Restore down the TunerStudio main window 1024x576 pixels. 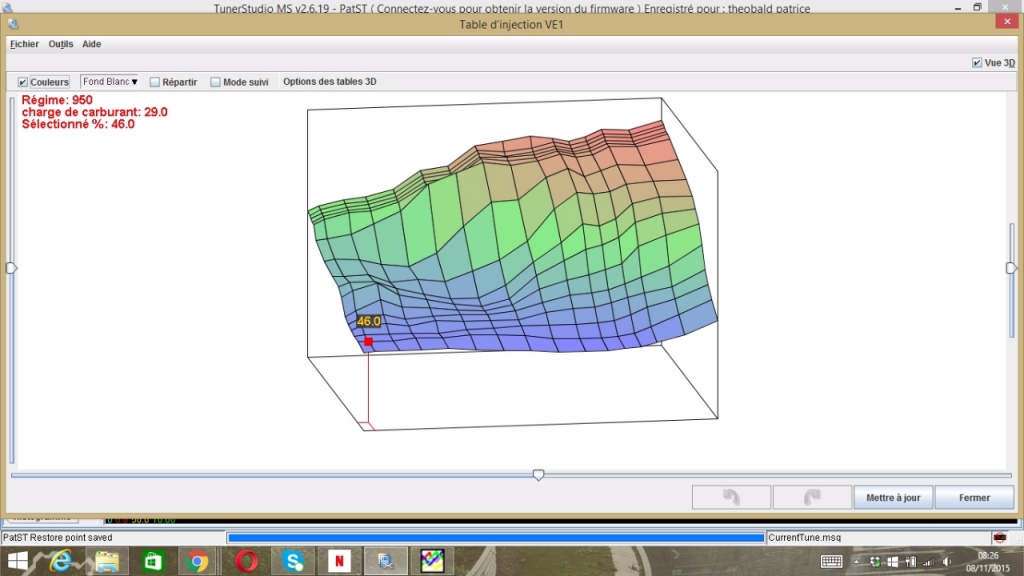point(978,7)
